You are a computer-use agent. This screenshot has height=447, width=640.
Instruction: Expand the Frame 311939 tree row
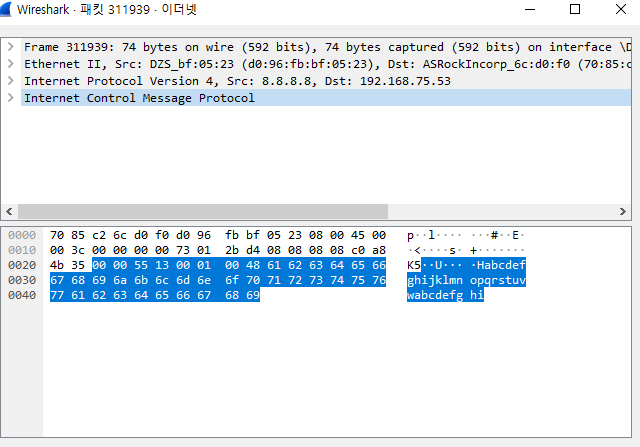(11, 47)
